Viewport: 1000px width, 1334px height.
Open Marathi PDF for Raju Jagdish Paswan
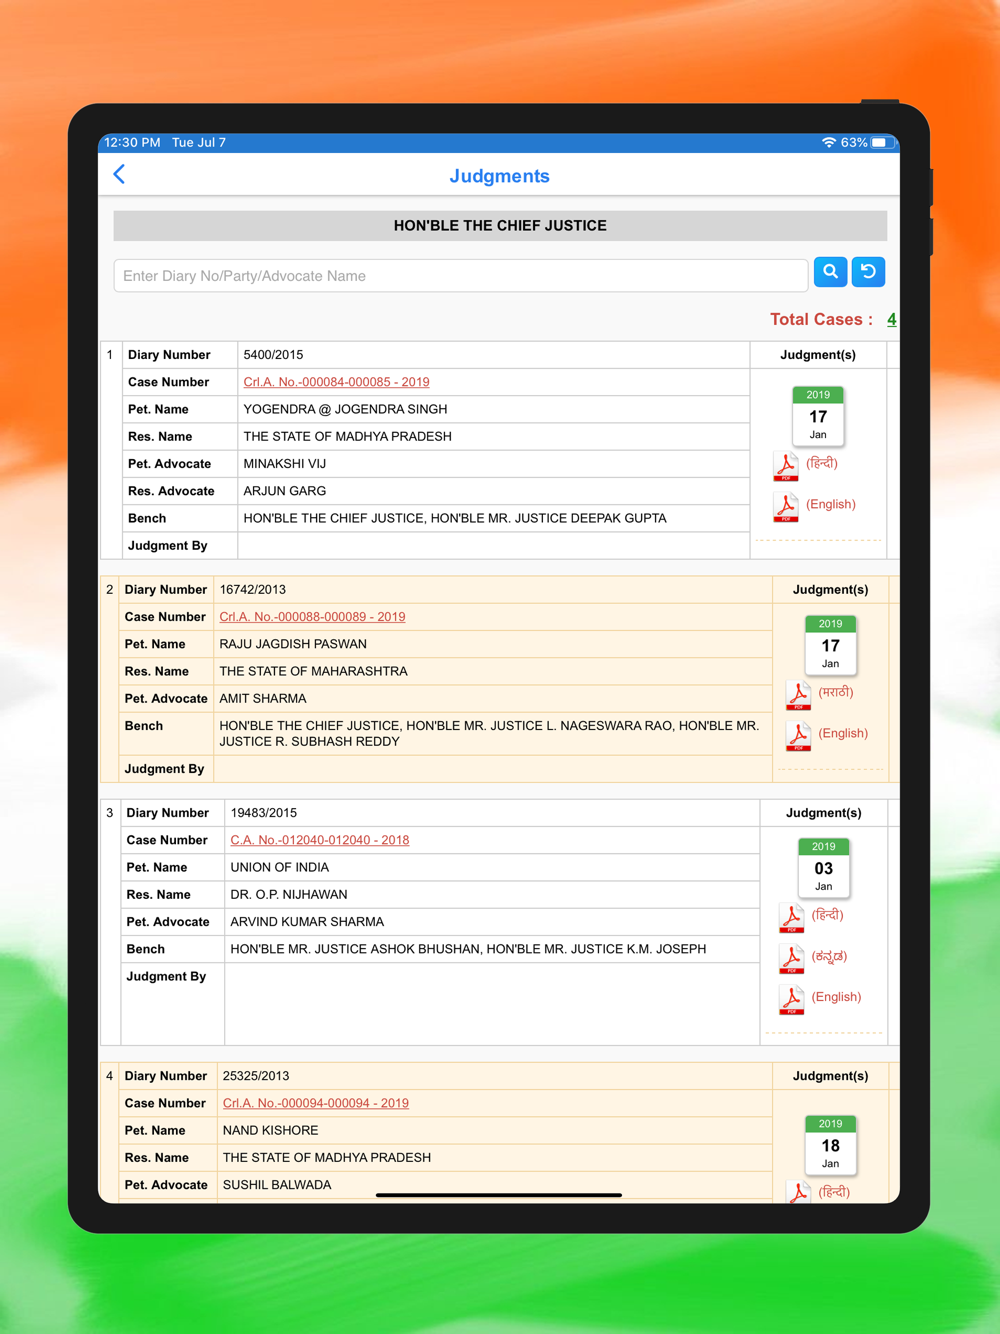point(819,693)
